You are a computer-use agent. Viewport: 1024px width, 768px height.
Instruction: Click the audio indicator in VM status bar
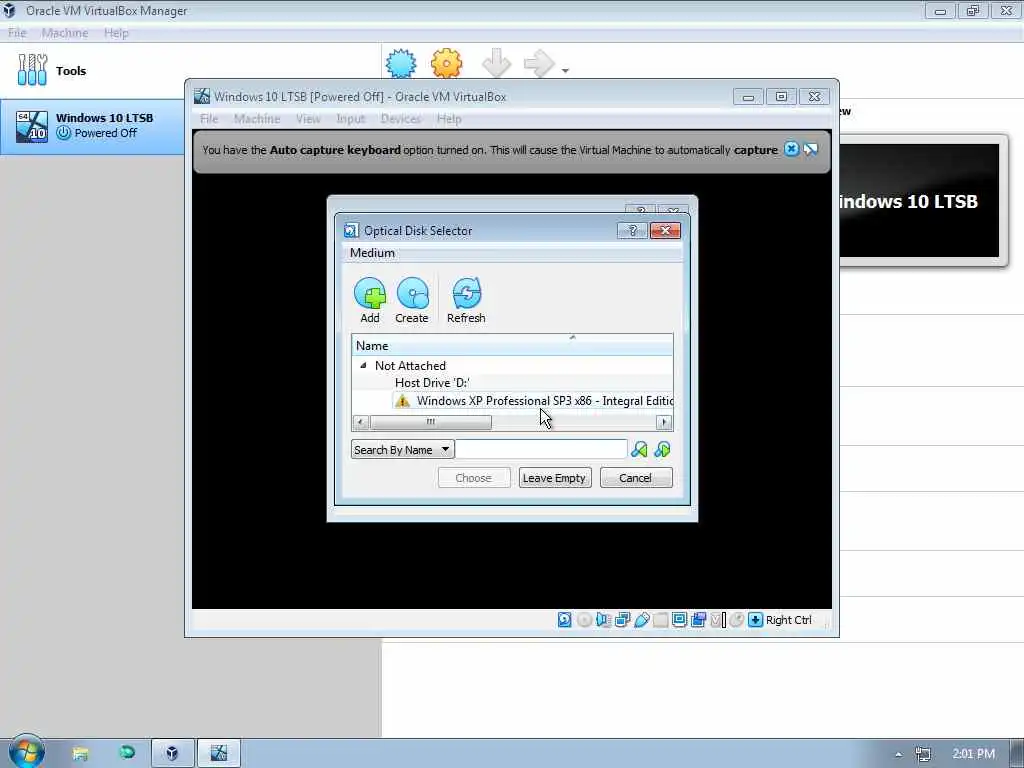click(603, 619)
